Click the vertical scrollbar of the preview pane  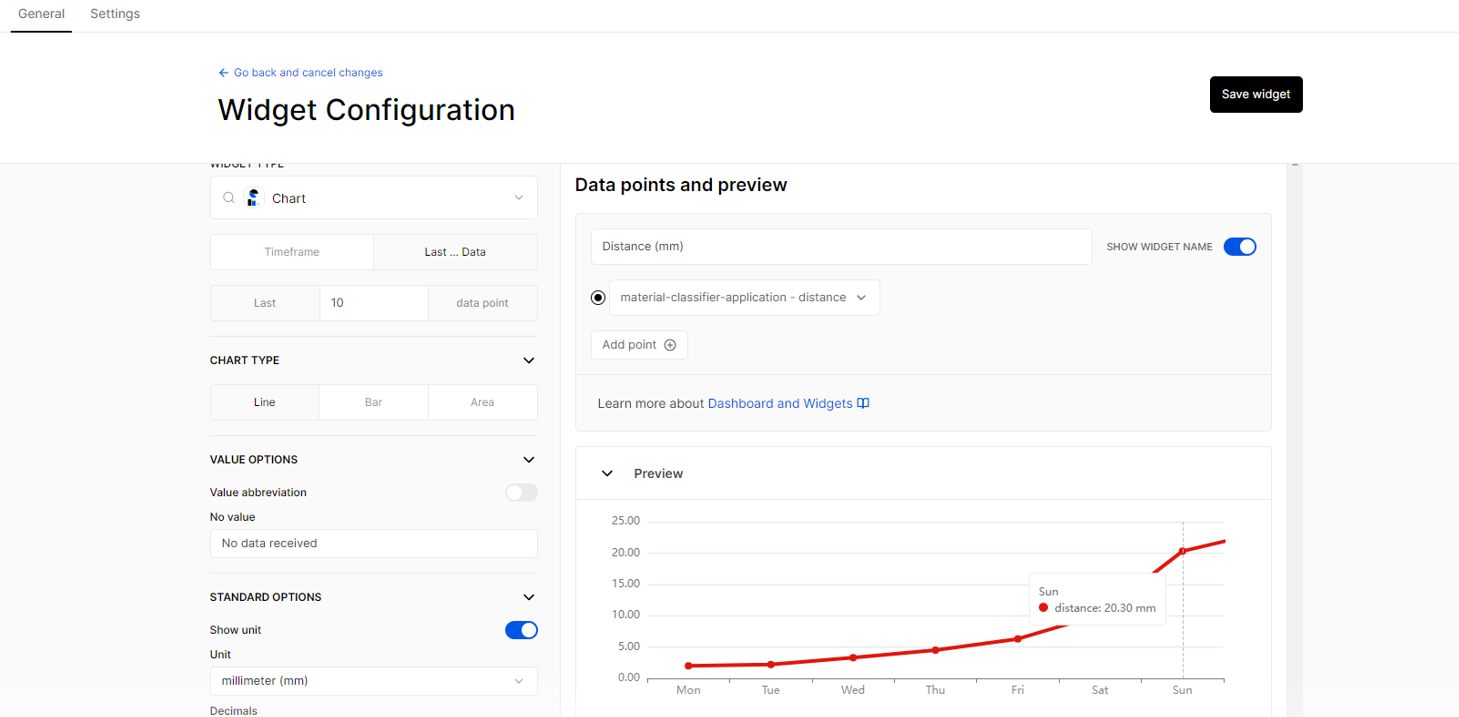point(1294,440)
